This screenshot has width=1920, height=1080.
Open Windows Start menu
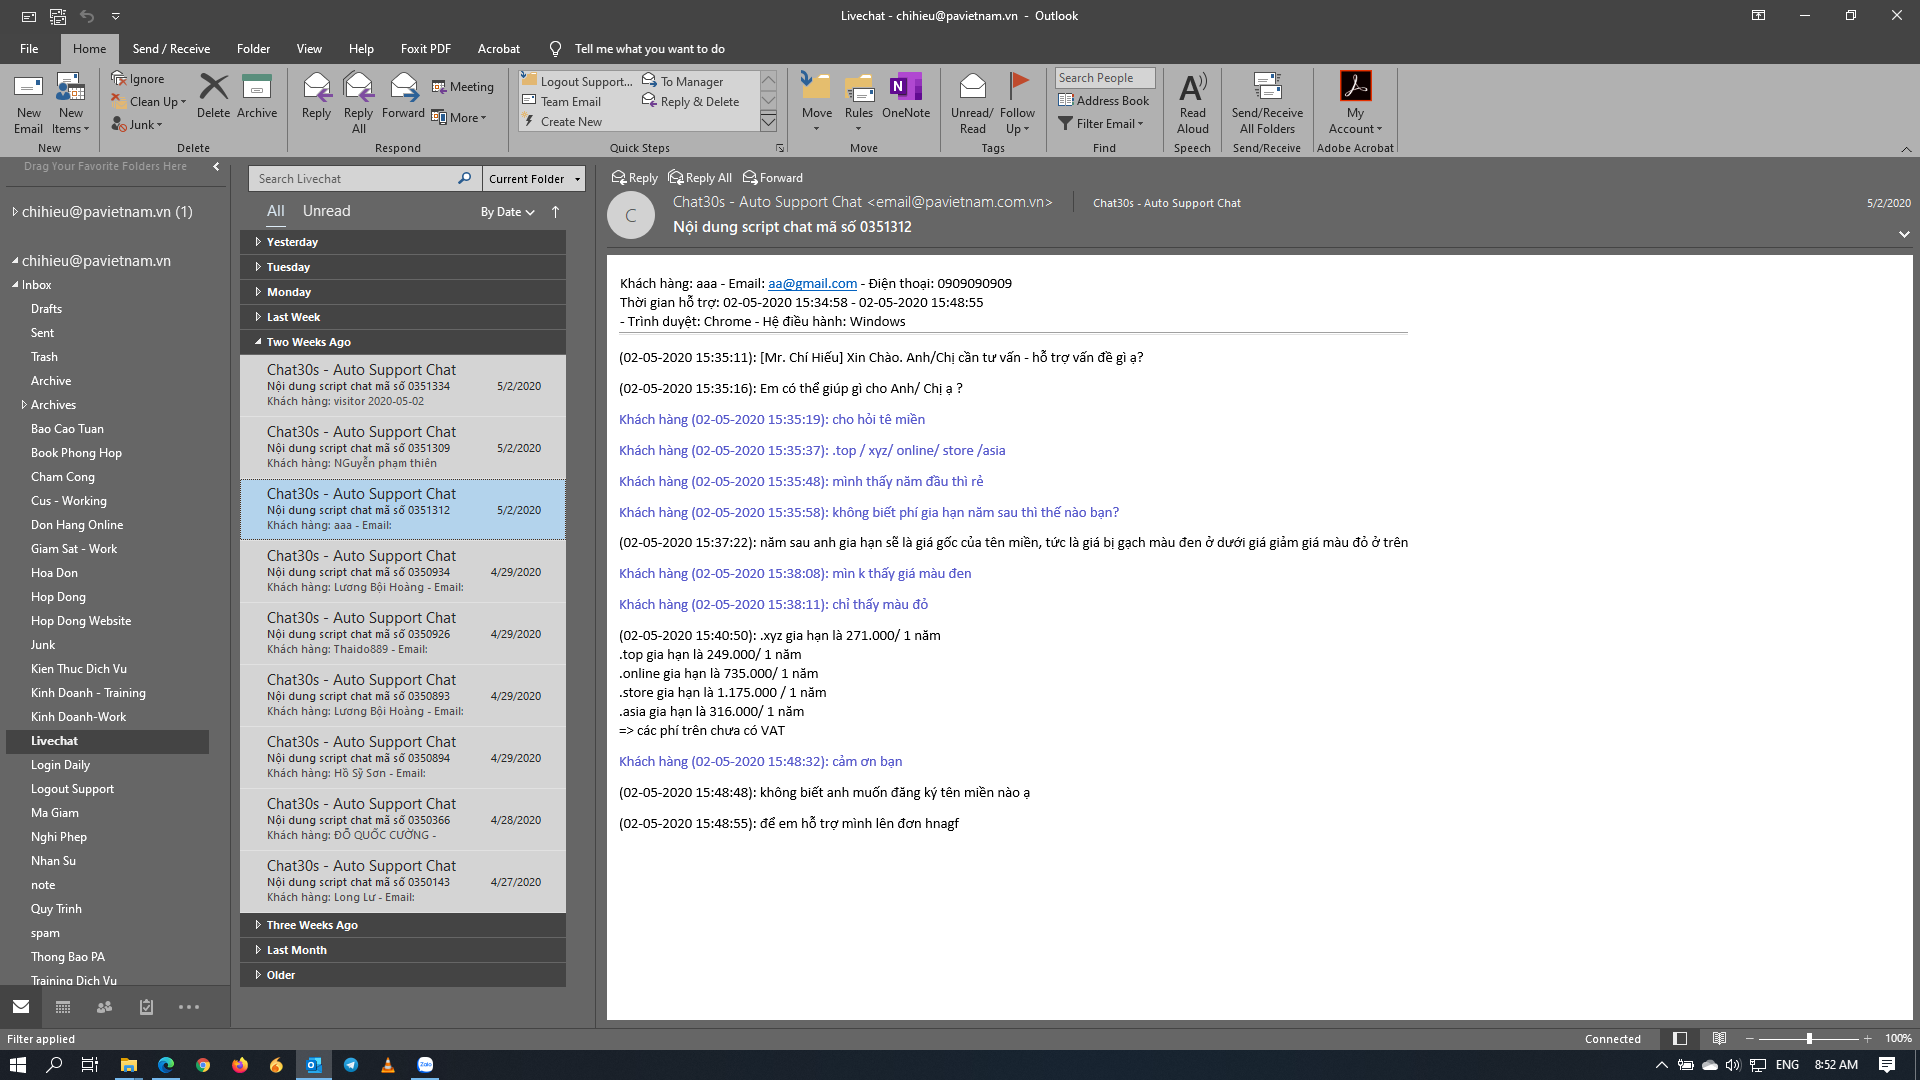17,1065
